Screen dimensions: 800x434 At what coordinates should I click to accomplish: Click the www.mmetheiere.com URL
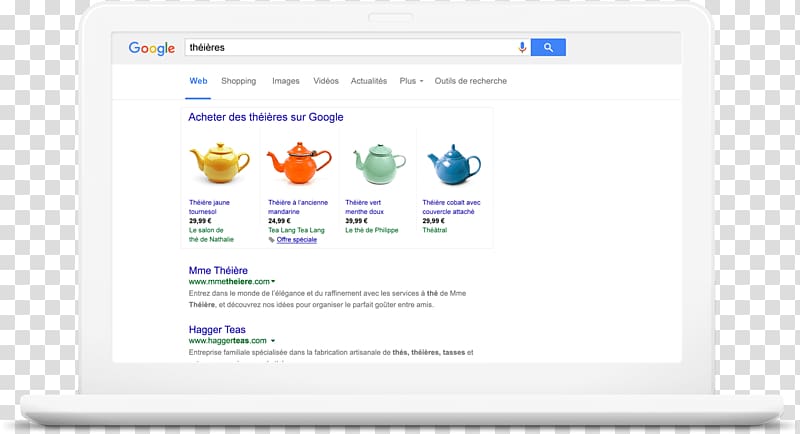229,282
